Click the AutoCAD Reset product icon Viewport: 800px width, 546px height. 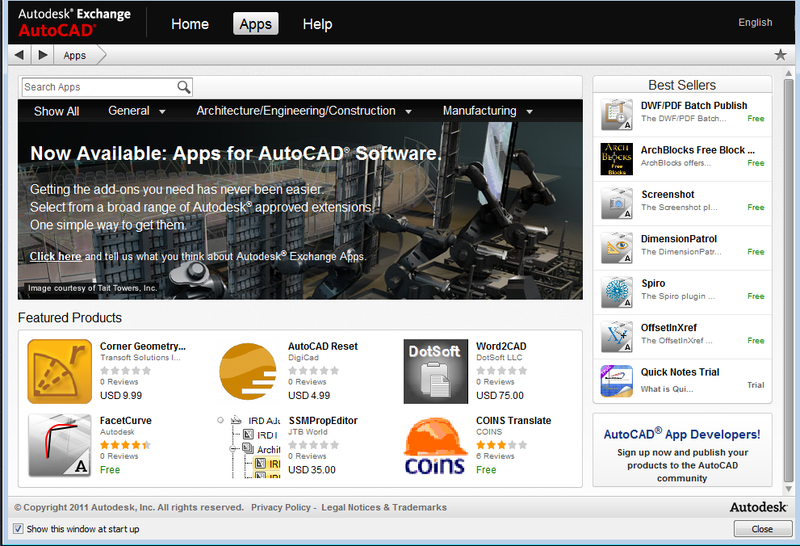coord(248,371)
